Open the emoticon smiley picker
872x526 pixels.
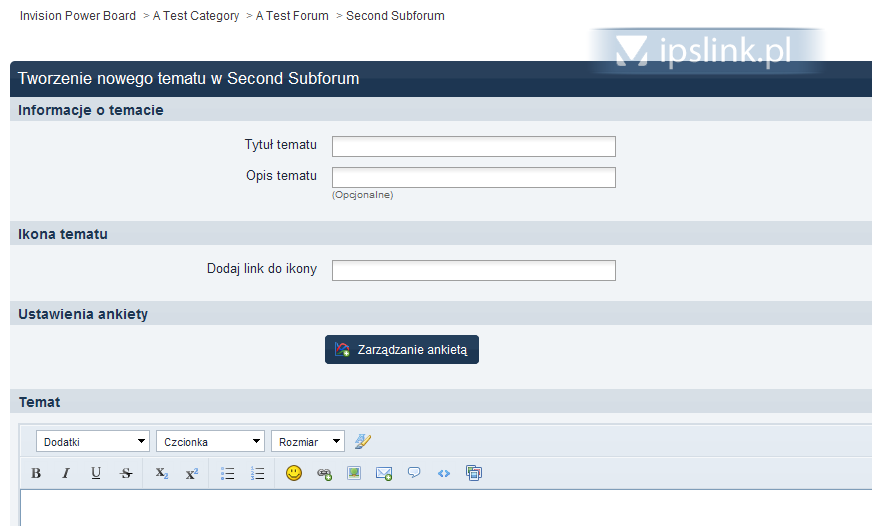[294, 474]
